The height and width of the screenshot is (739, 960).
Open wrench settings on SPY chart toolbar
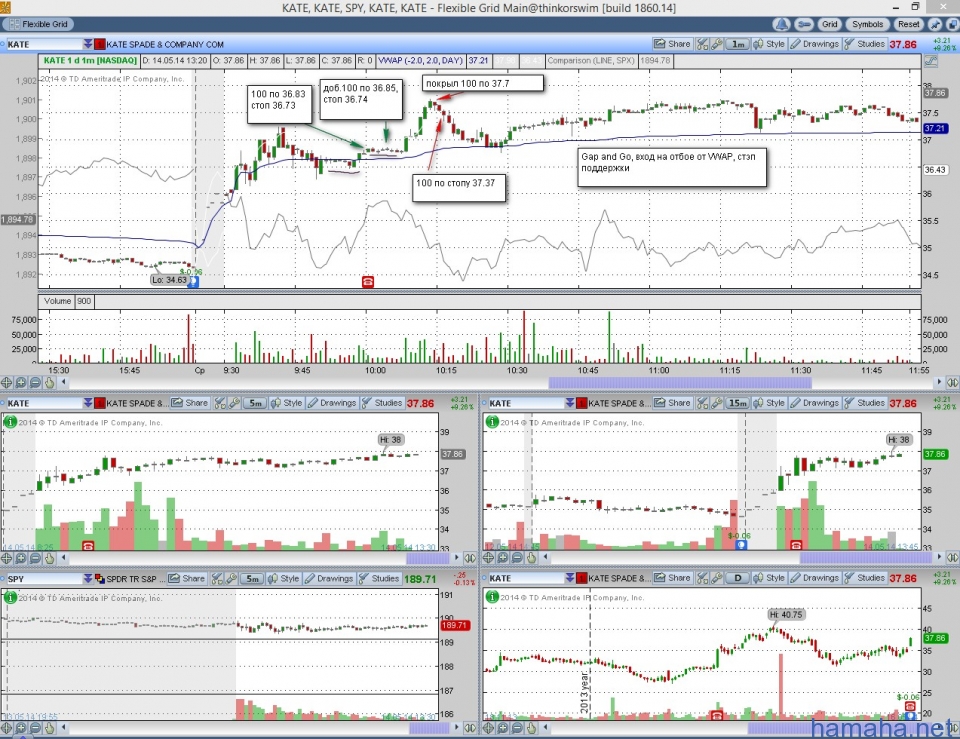pos(231,579)
